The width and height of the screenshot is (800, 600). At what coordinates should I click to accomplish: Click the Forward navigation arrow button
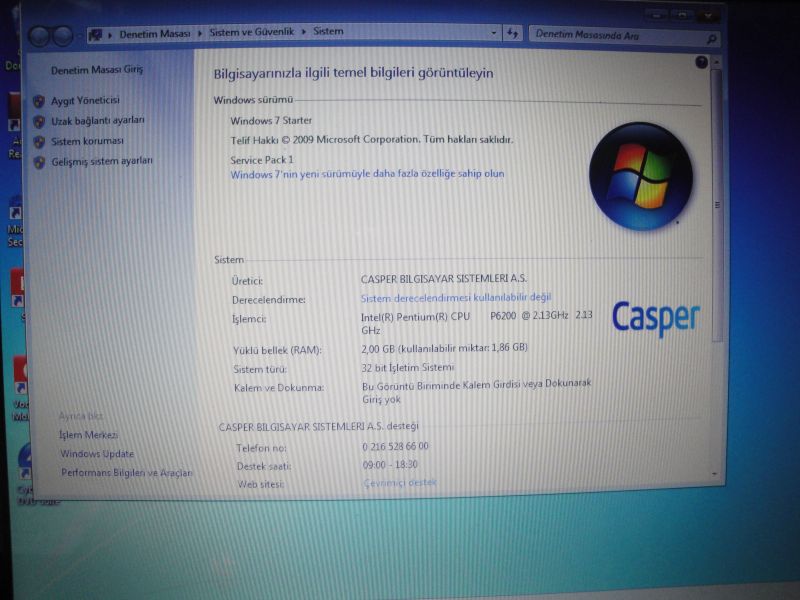pyautogui.click(x=63, y=36)
